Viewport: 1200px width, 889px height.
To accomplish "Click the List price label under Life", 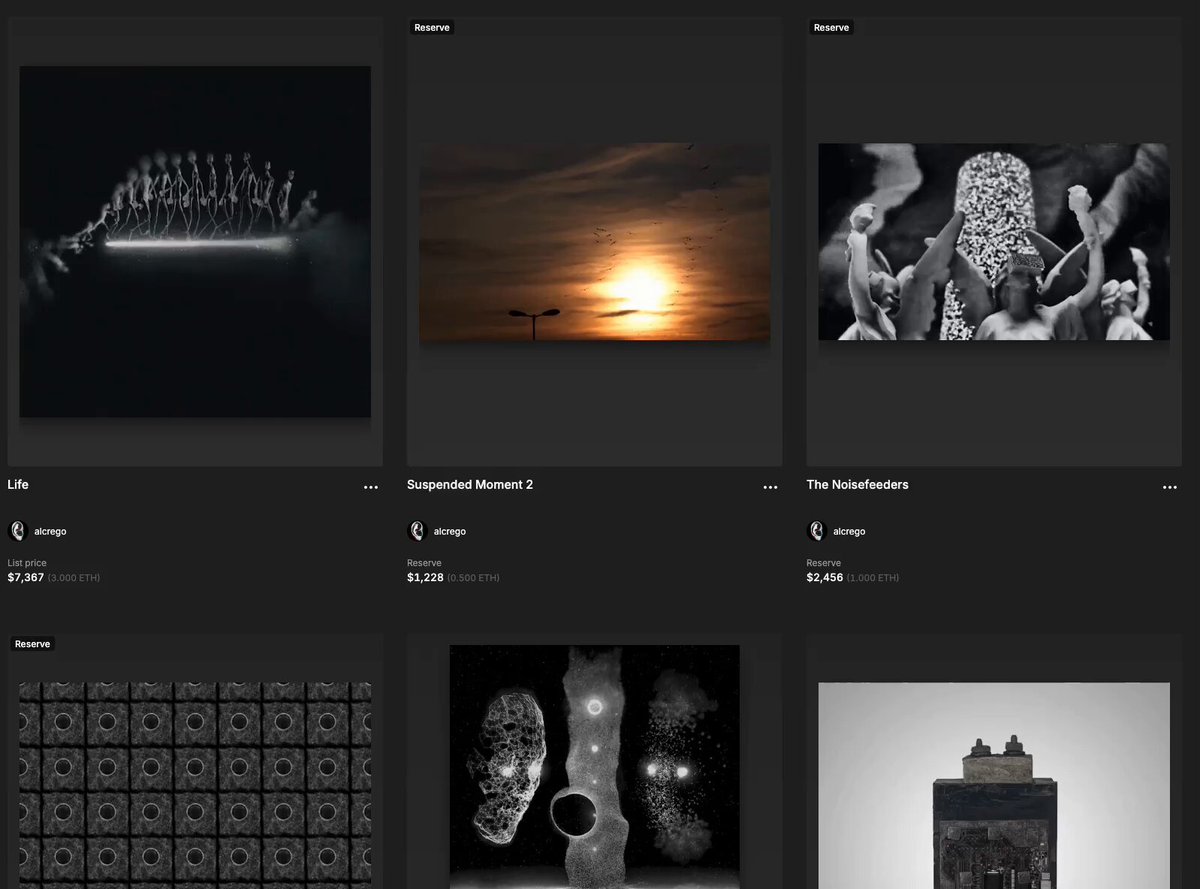I will [x=27, y=563].
